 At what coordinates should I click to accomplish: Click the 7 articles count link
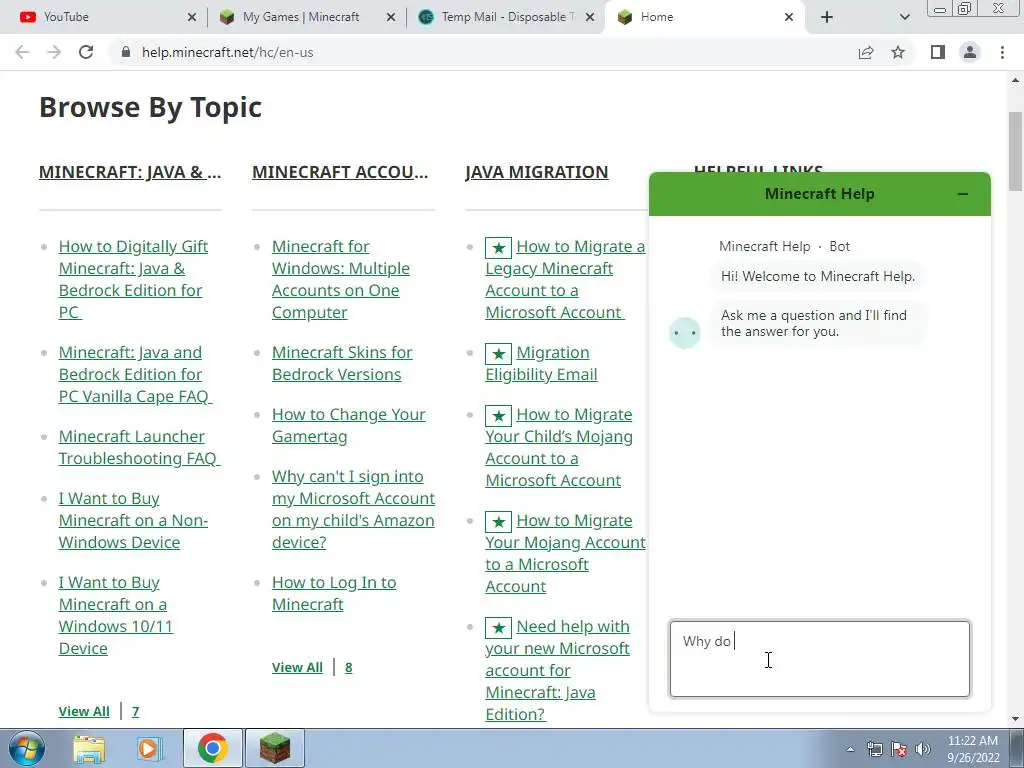(135, 711)
